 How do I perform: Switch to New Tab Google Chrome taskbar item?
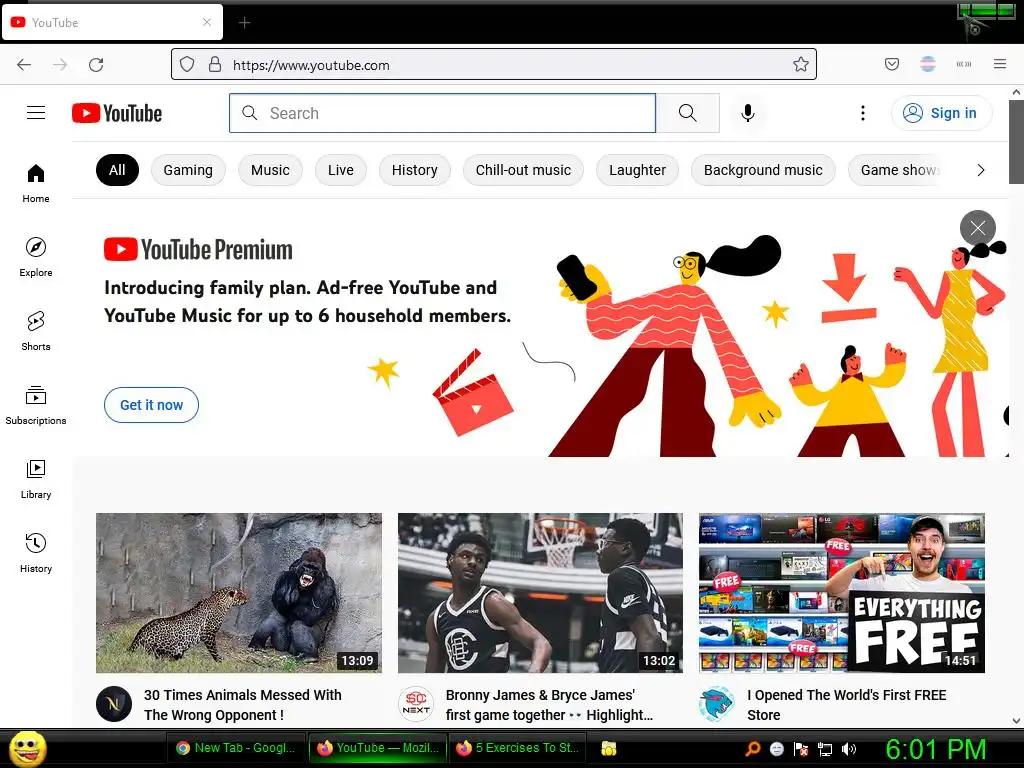click(x=236, y=748)
